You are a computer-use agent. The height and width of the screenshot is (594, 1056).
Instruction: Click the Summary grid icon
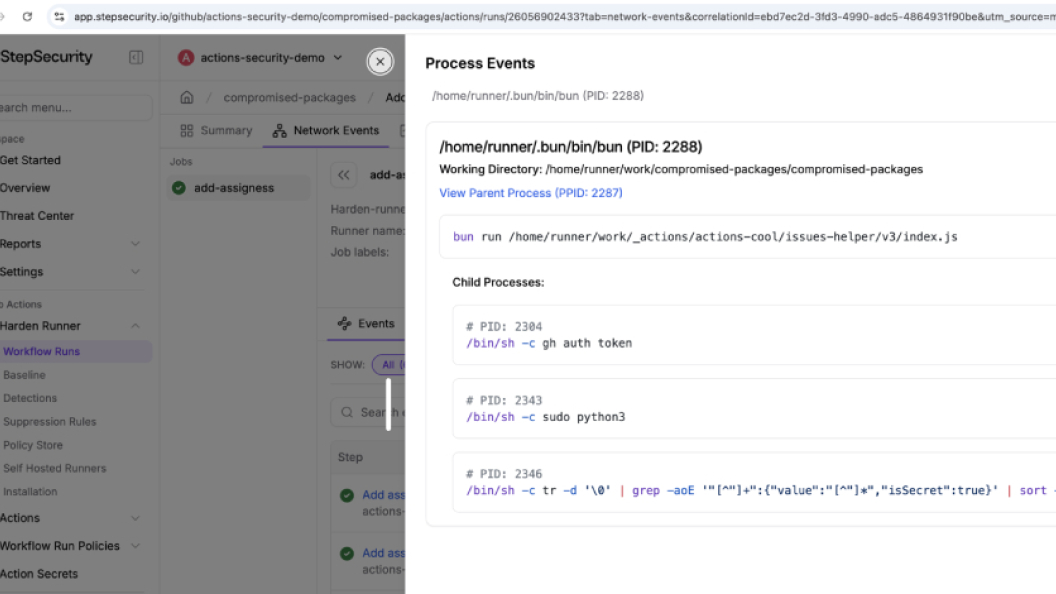pos(187,131)
